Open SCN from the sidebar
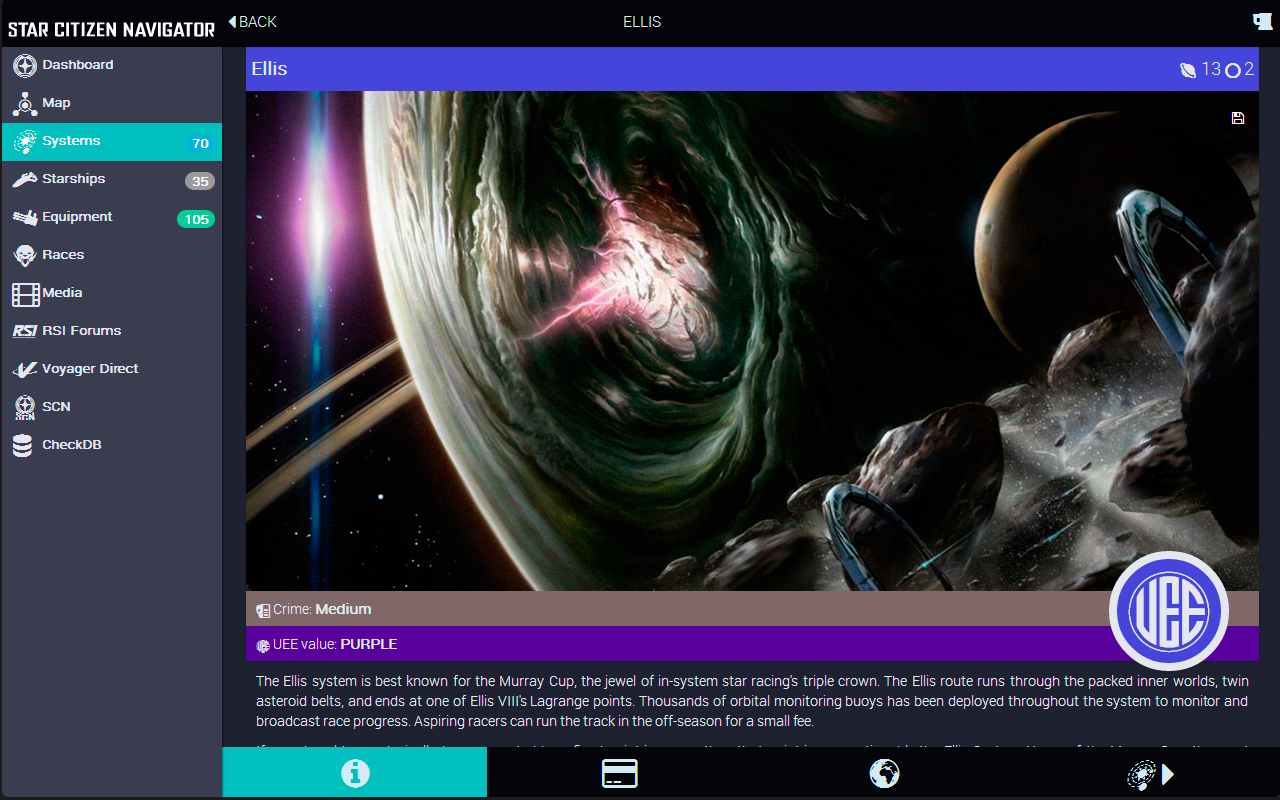 coord(57,407)
